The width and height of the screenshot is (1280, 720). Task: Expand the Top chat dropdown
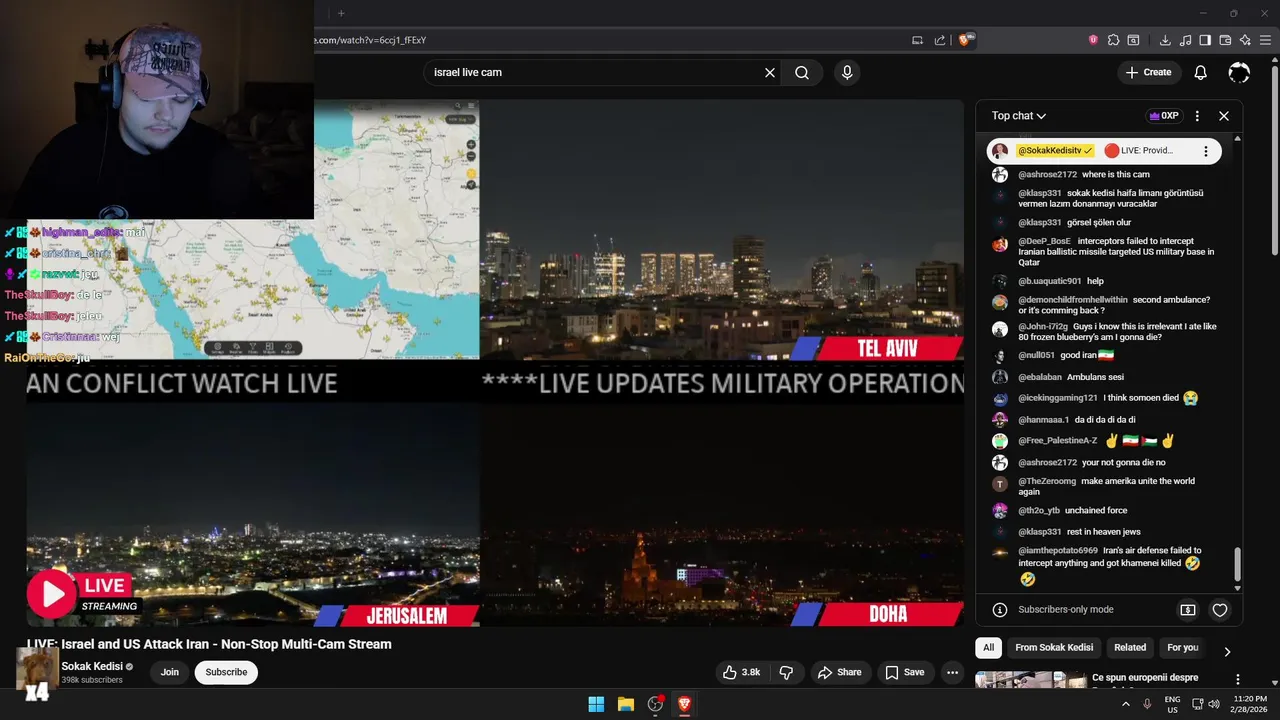tap(1019, 116)
